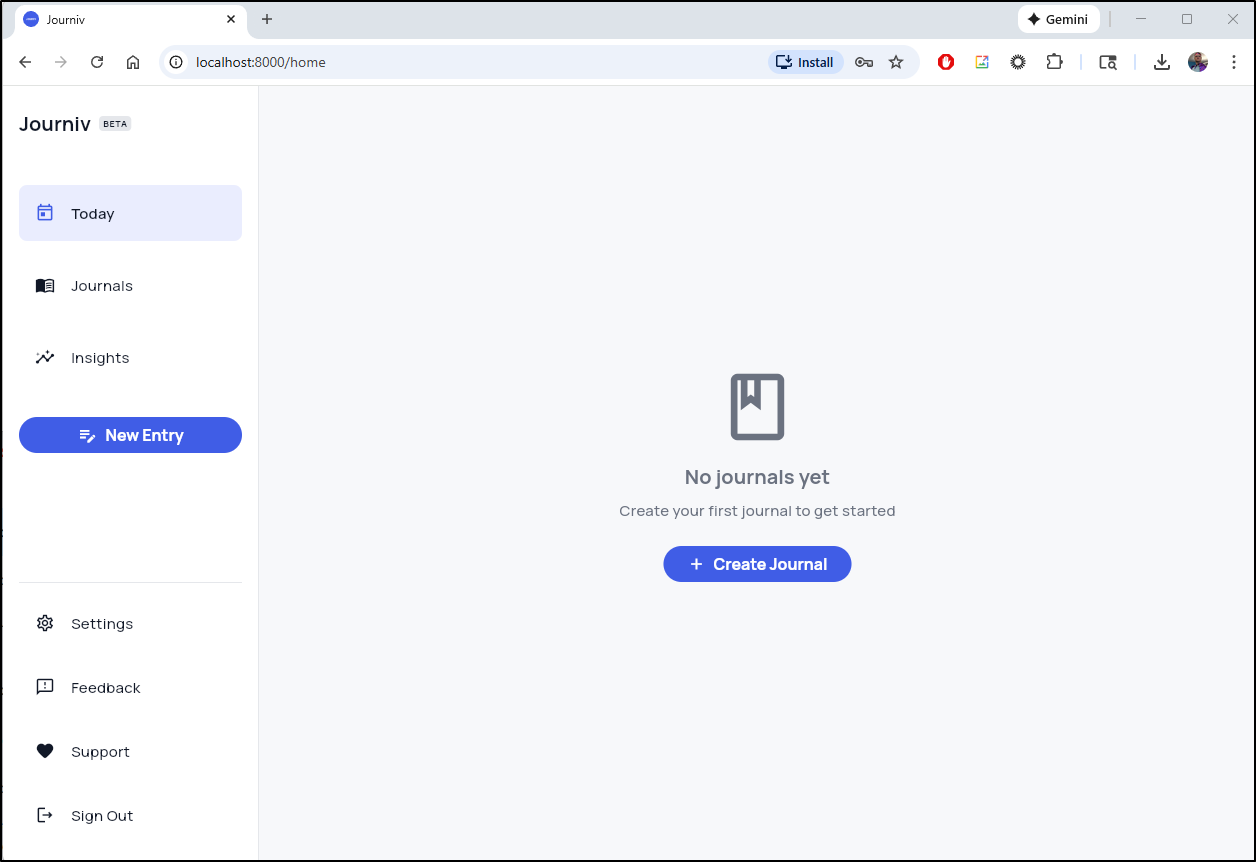The width and height of the screenshot is (1256, 862).
Task: Open the Journals menu item
Action: point(102,286)
